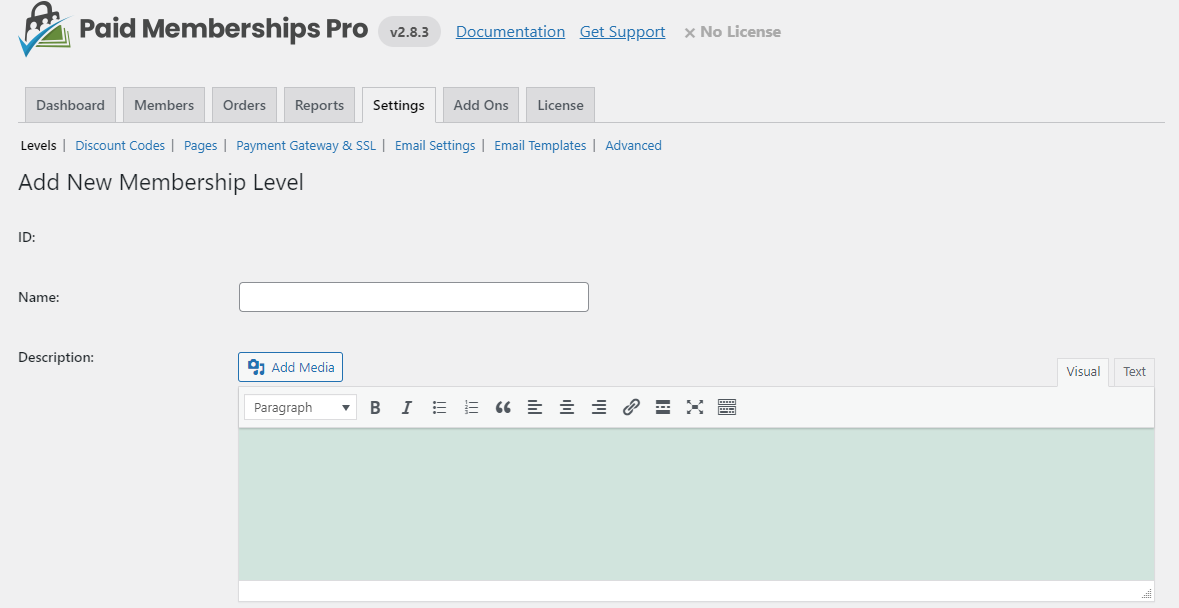Insert a numbered list
The height and width of the screenshot is (608, 1179).
pos(471,407)
